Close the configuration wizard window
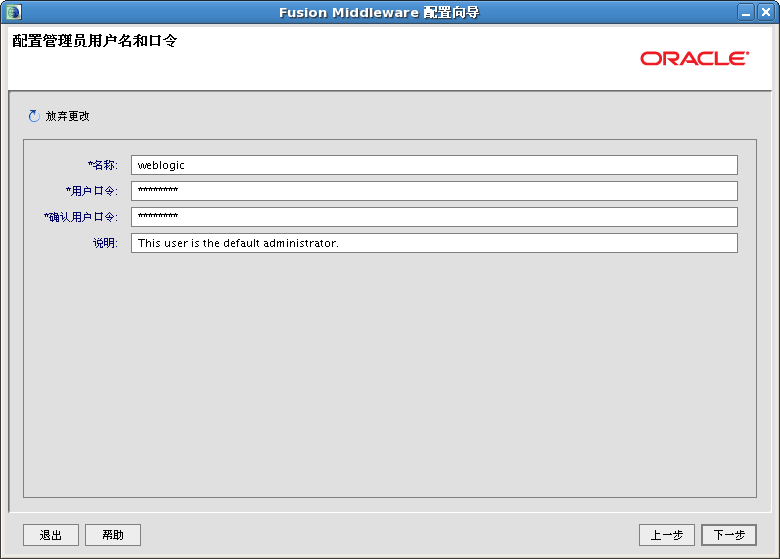The image size is (780, 559). [766, 12]
